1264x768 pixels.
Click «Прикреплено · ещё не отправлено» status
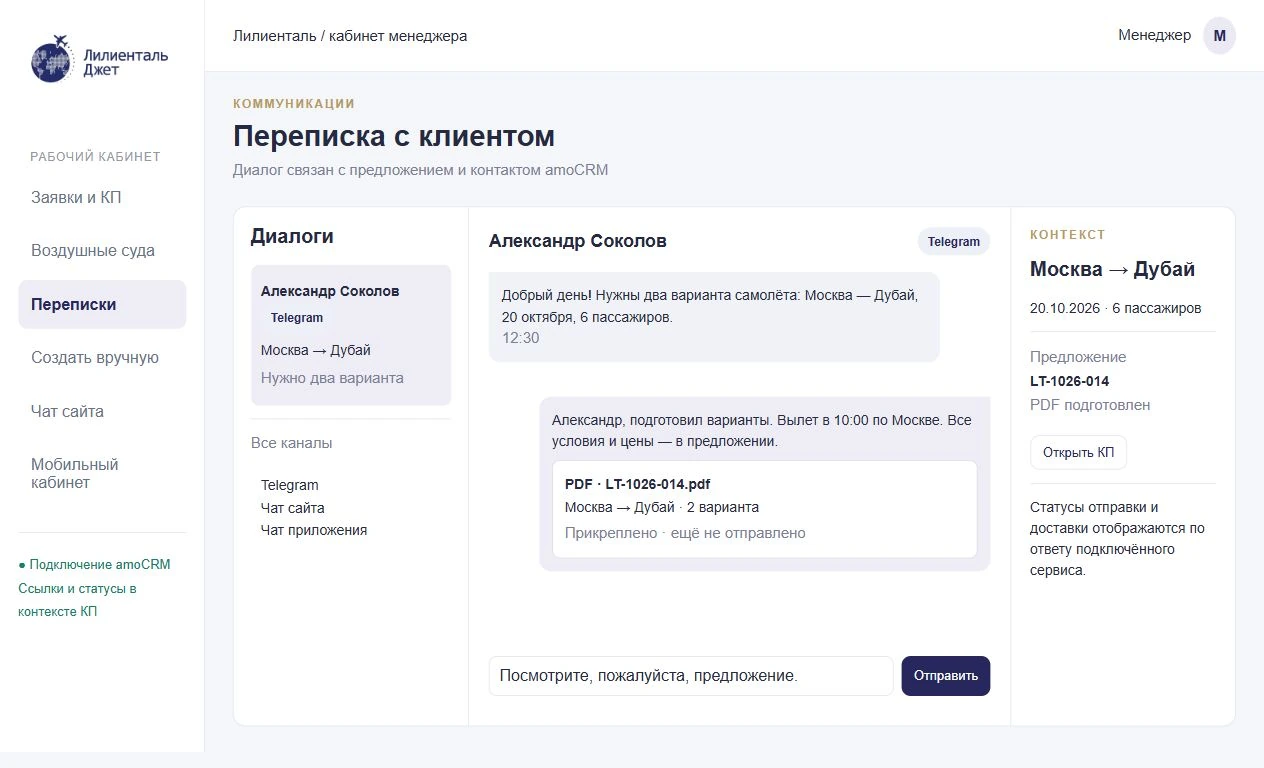tap(685, 533)
